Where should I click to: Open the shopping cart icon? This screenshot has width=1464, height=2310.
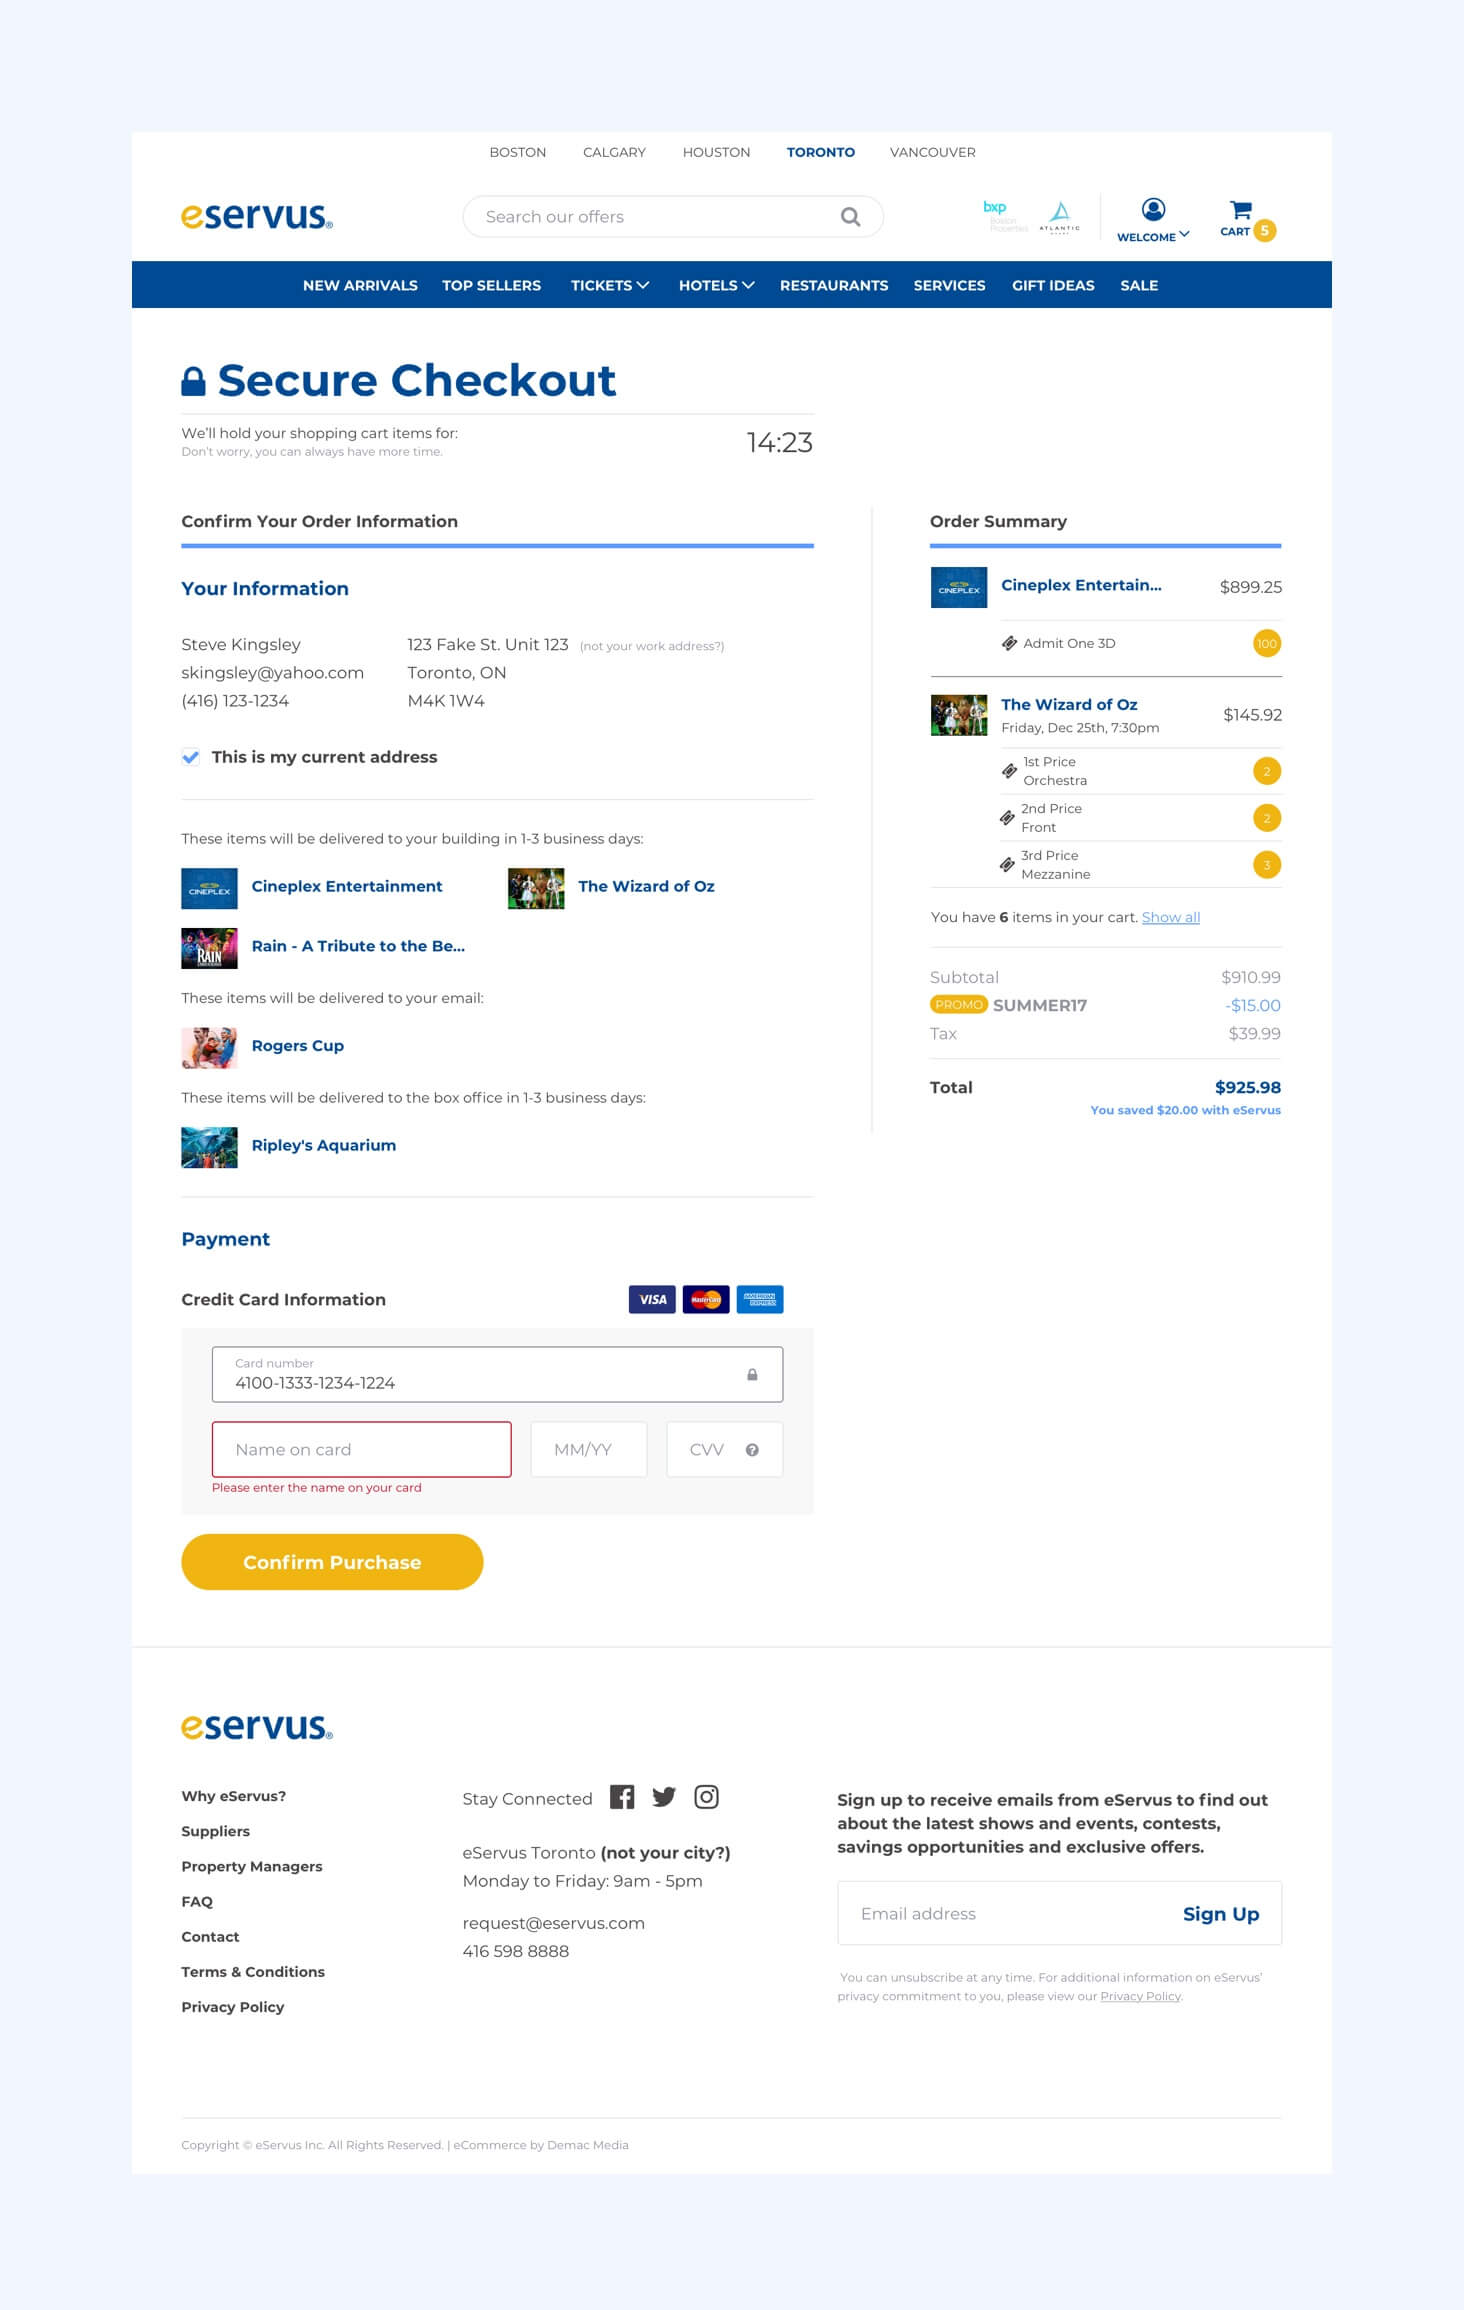click(1240, 209)
